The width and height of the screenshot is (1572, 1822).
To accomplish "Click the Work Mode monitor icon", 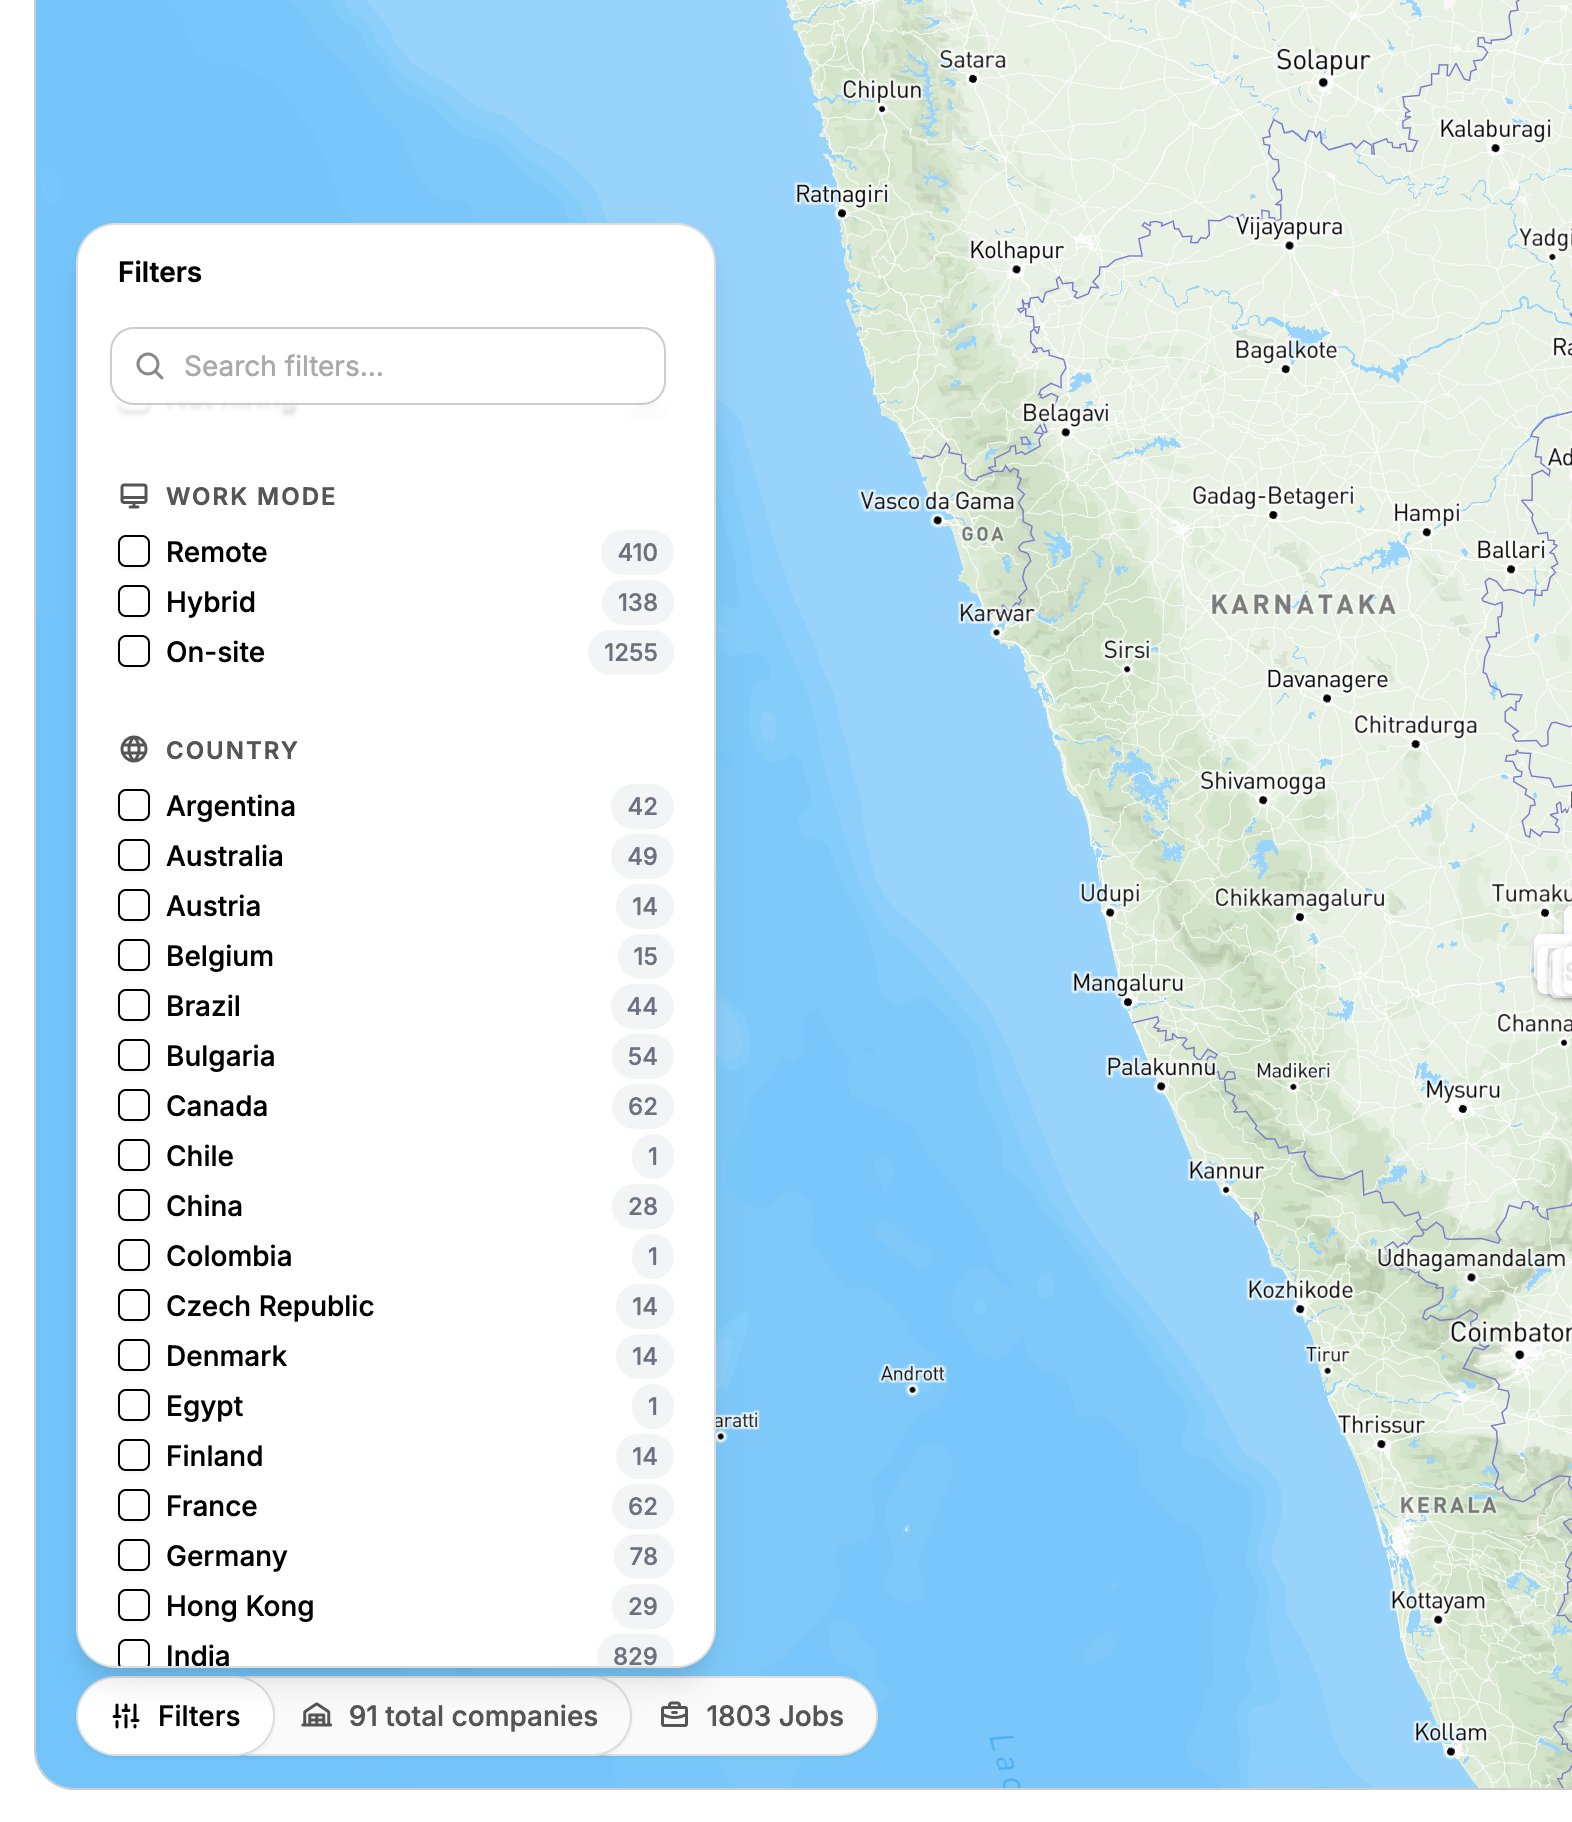I will [x=134, y=496].
